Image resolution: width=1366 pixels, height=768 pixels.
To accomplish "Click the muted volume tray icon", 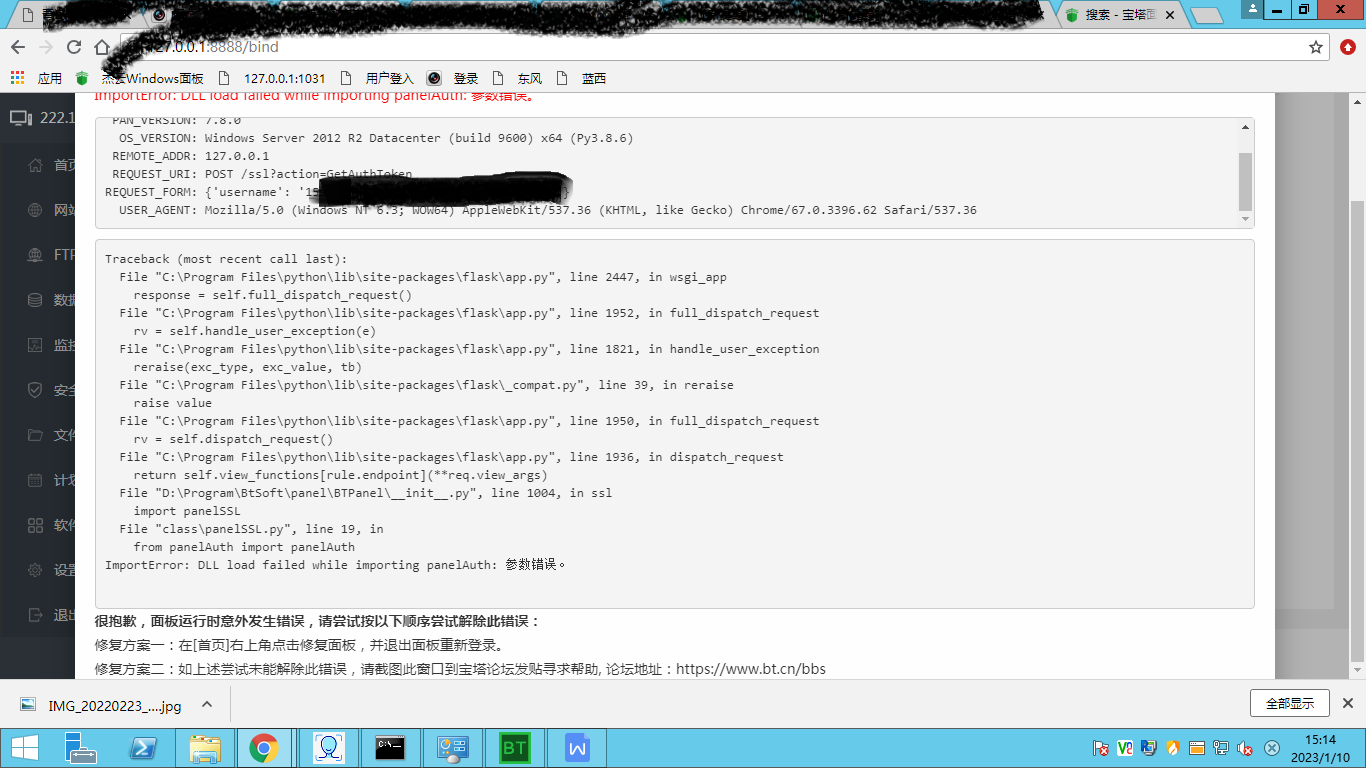I will click(x=1246, y=748).
